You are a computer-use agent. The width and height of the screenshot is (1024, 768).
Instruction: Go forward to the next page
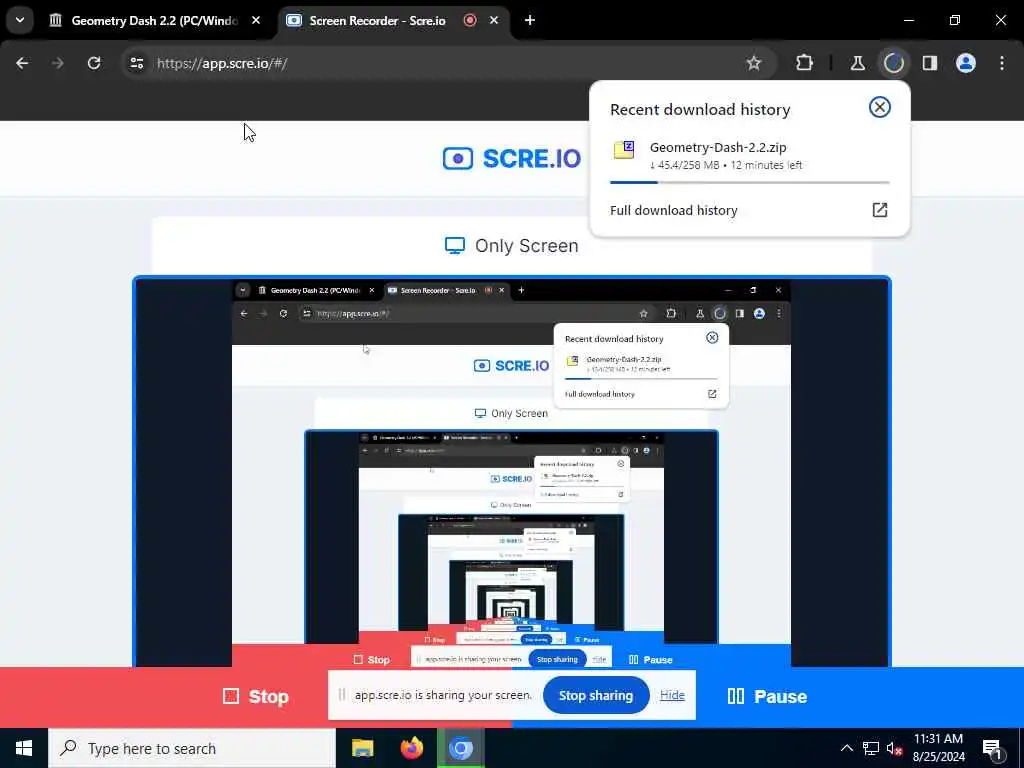pos(57,63)
